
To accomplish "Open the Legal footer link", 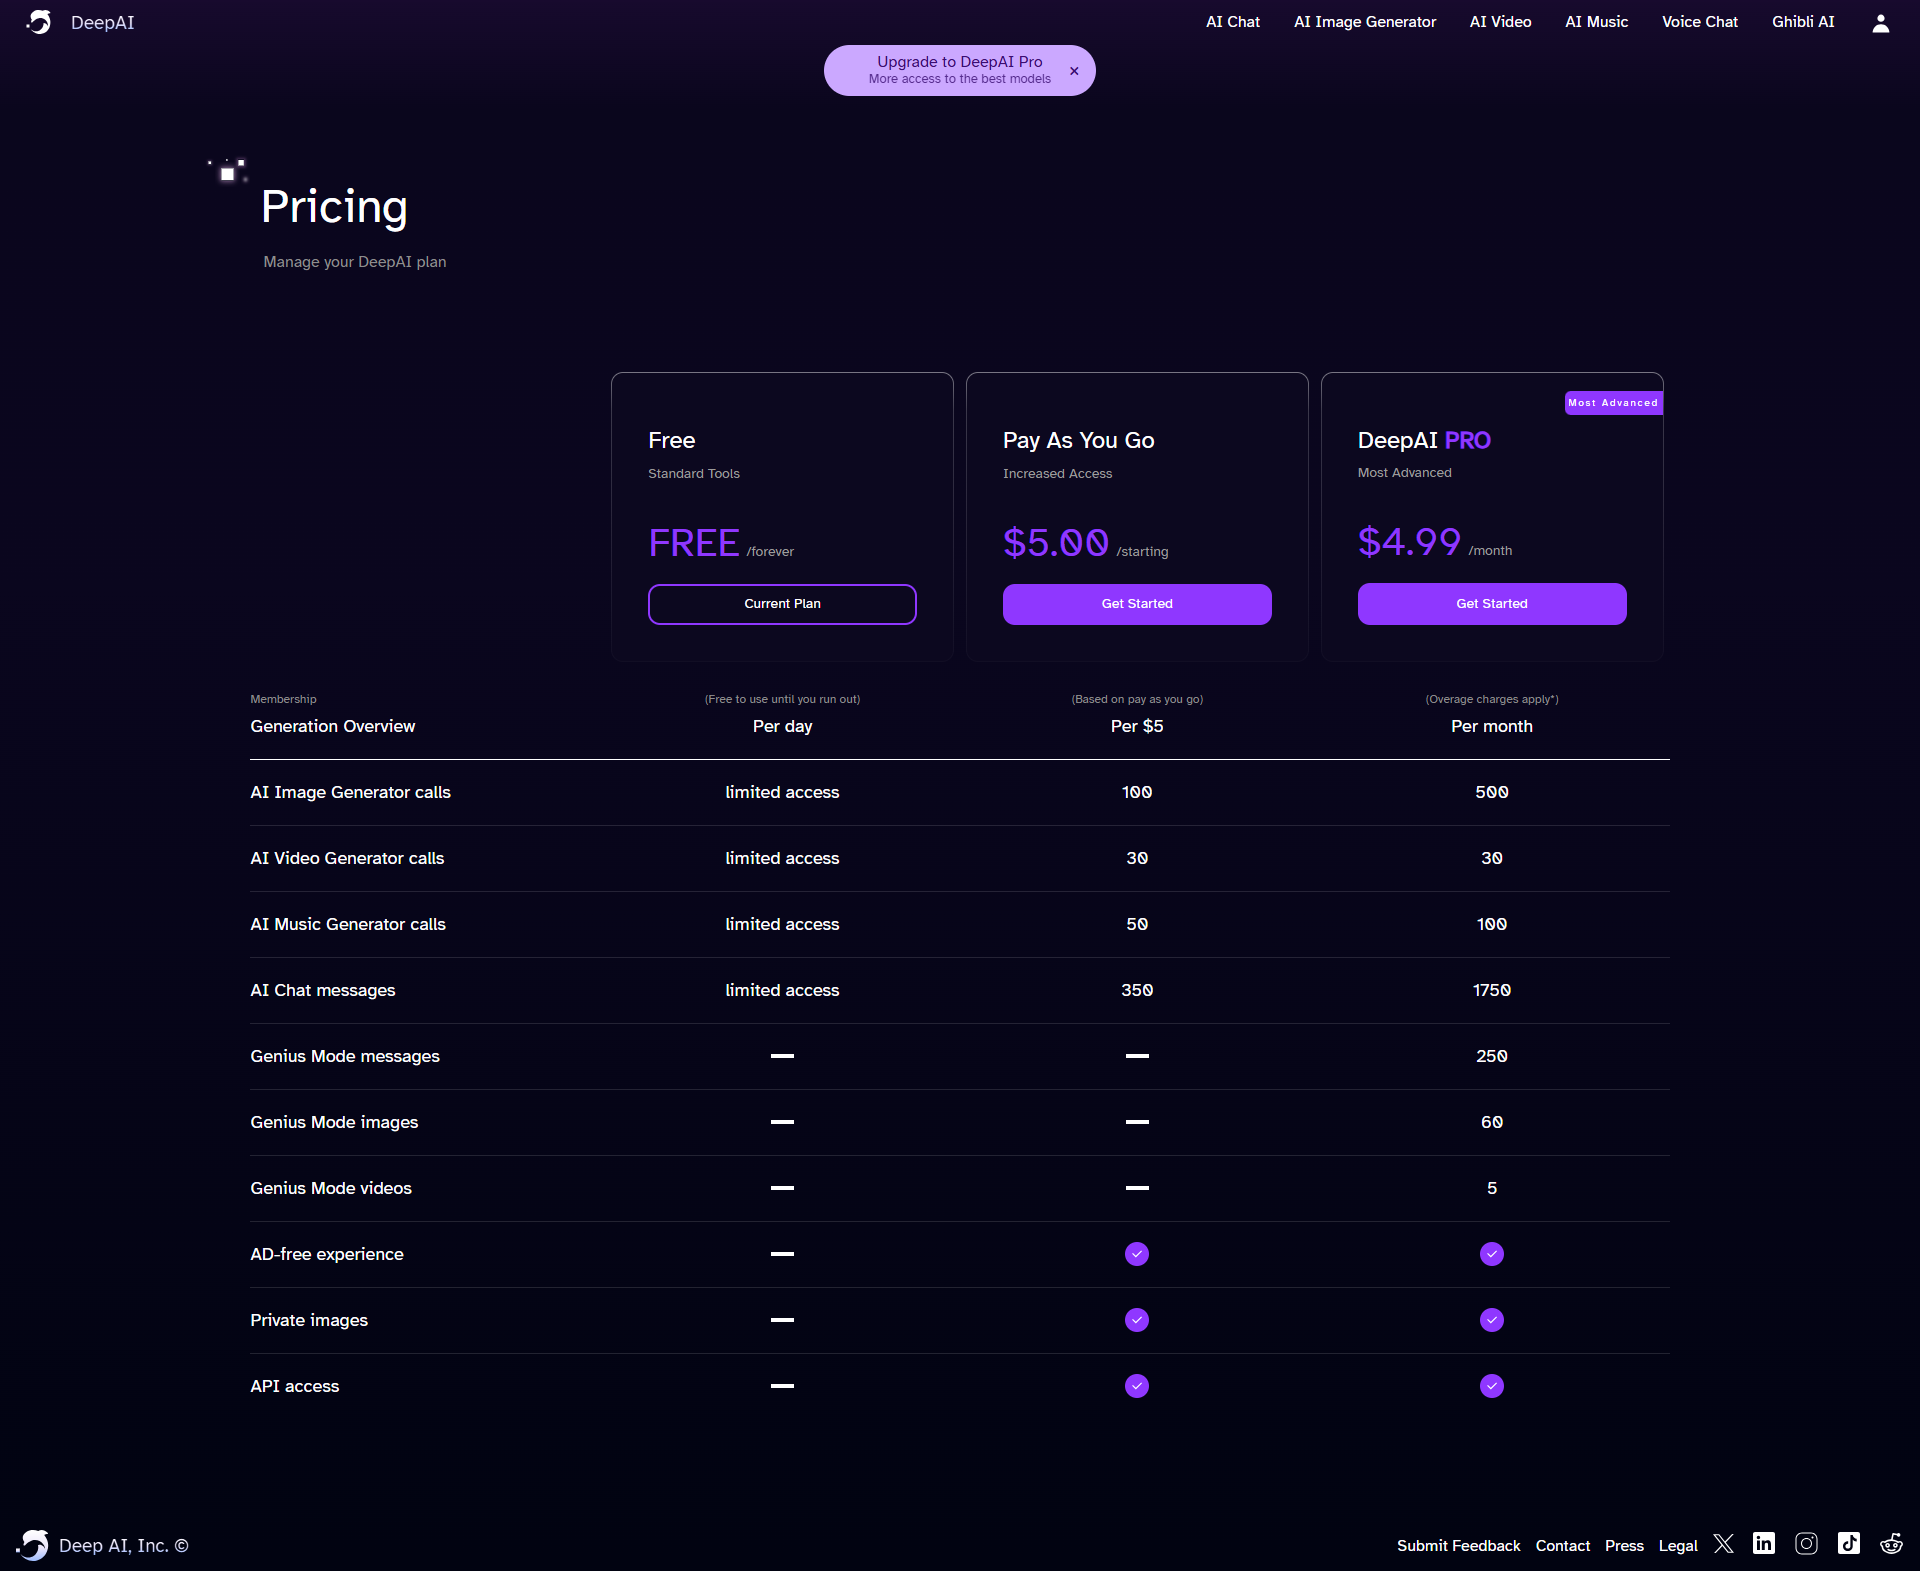I will (1677, 1546).
